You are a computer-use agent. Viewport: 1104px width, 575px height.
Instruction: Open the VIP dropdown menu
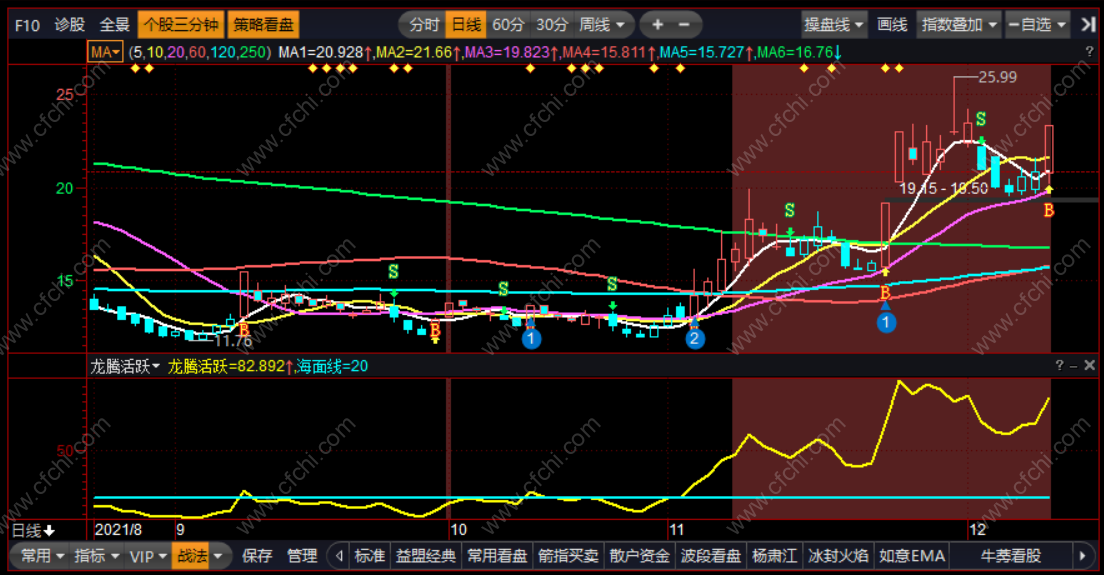click(147, 556)
